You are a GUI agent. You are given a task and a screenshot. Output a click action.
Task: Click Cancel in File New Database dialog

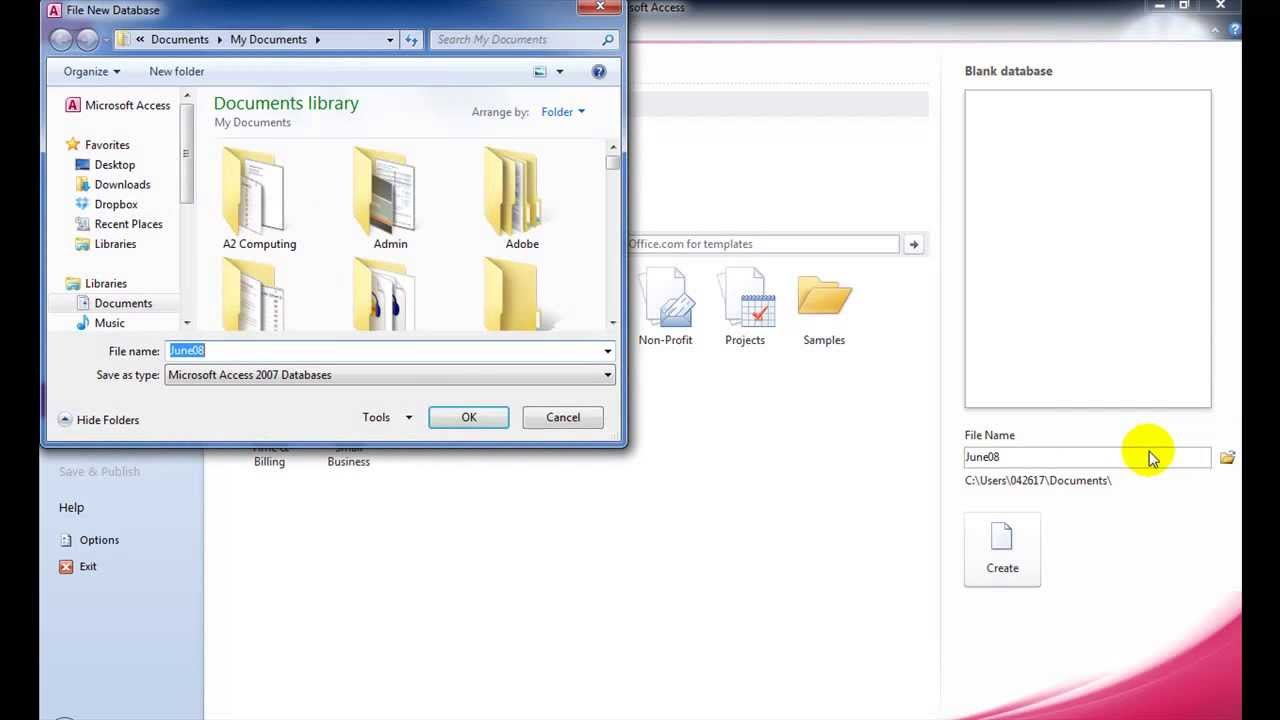pos(563,417)
